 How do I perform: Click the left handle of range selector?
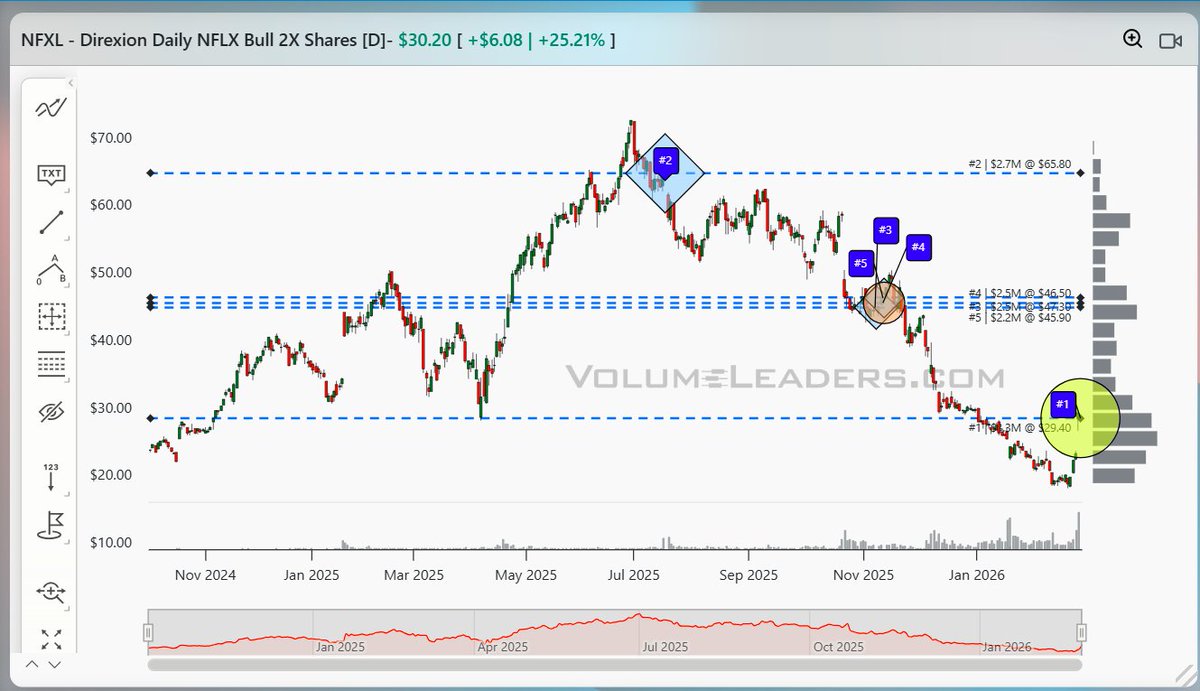148,632
